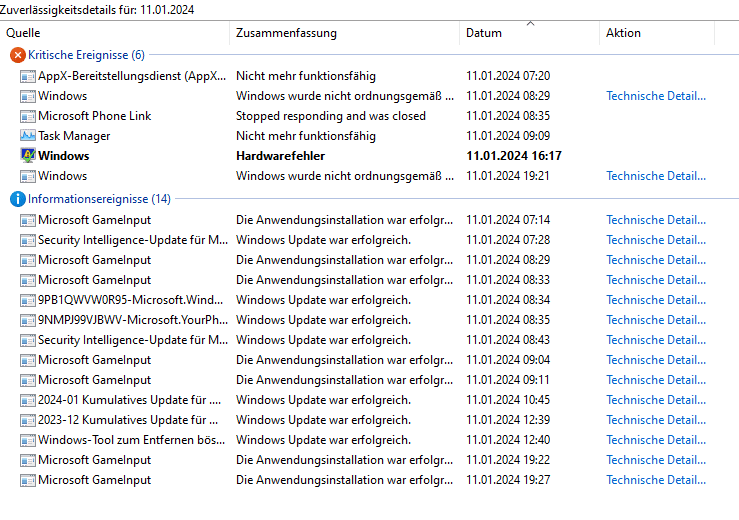Click the Windows-Tool zum Entfernen source name
Screen dimensions: 739x520
[x=131, y=440]
